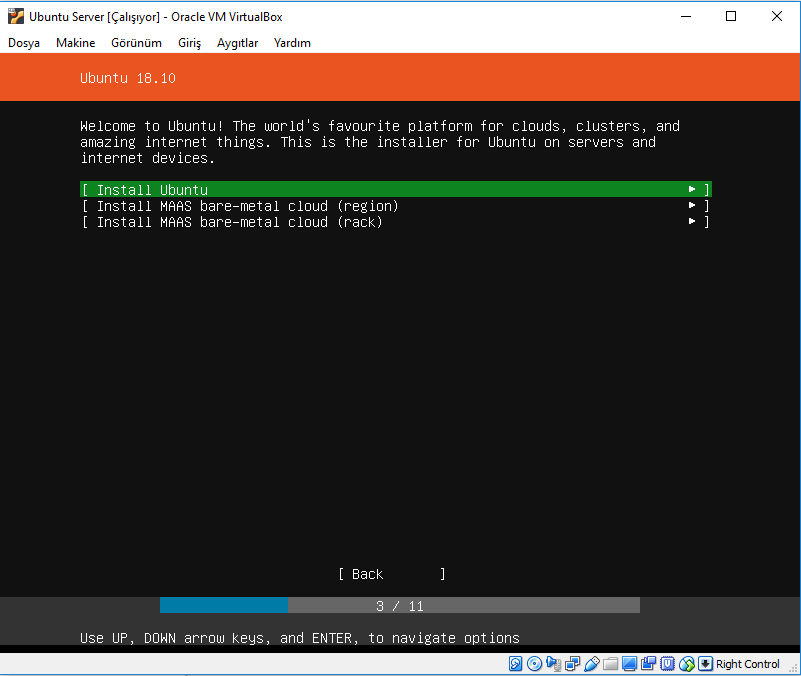Open the Aygıtlar menu
The height and width of the screenshot is (676, 801).
pyautogui.click(x=238, y=43)
